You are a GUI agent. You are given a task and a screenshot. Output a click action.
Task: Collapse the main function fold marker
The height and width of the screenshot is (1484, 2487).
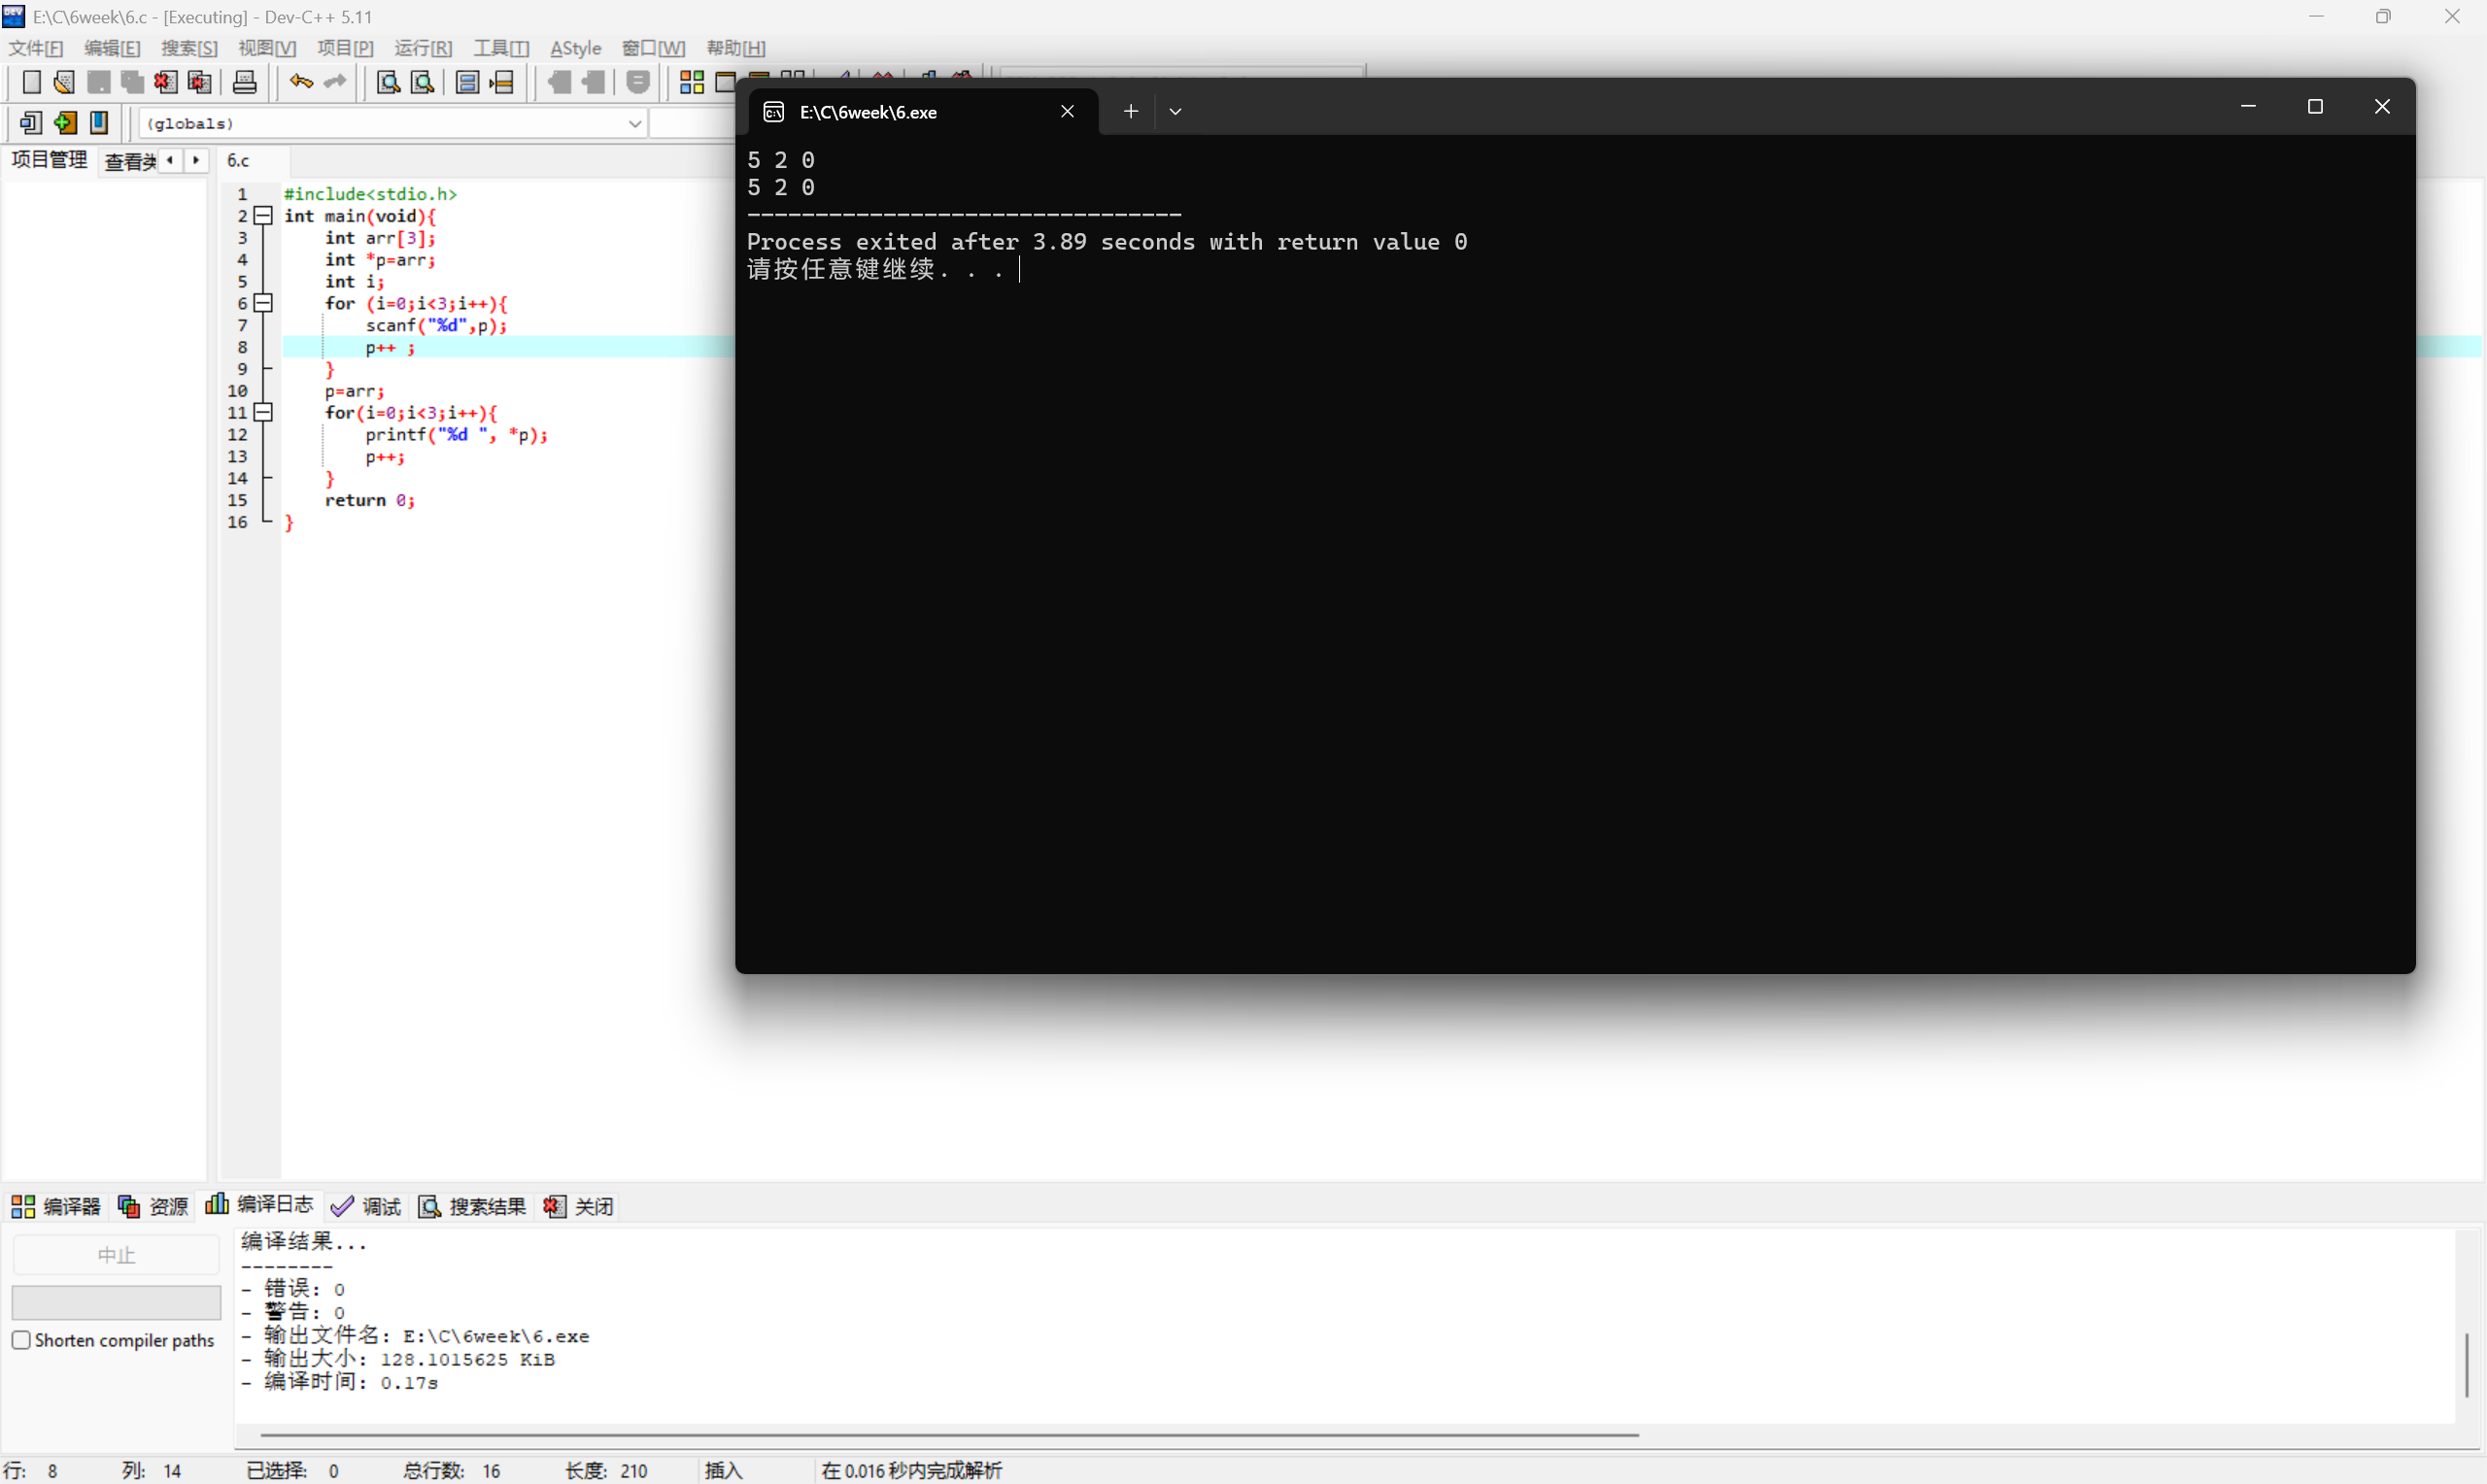tap(263, 216)
